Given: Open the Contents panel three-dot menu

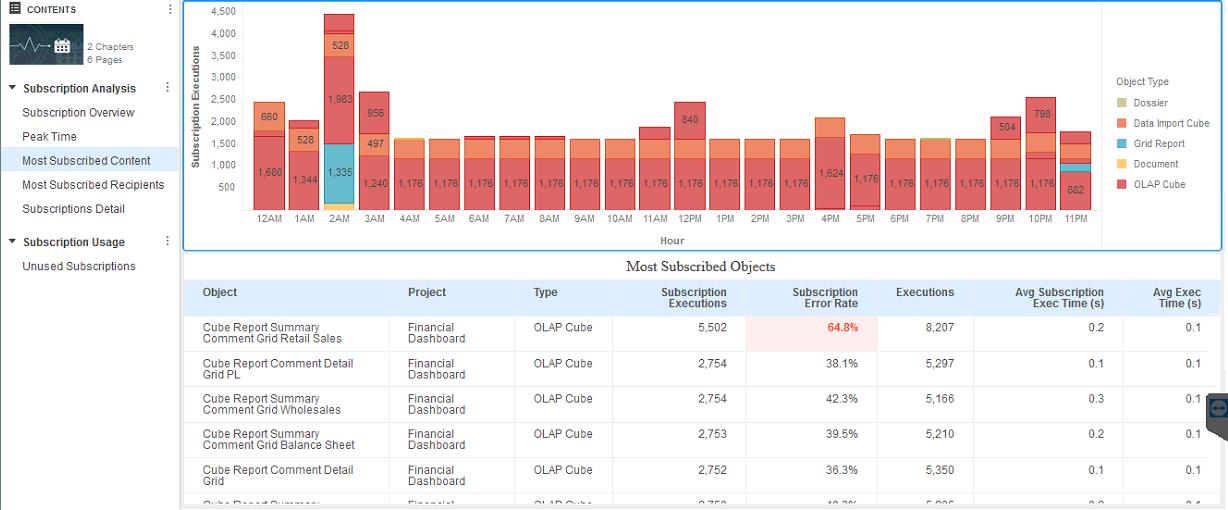Looking at the screenshot, I should pos(170,9).
